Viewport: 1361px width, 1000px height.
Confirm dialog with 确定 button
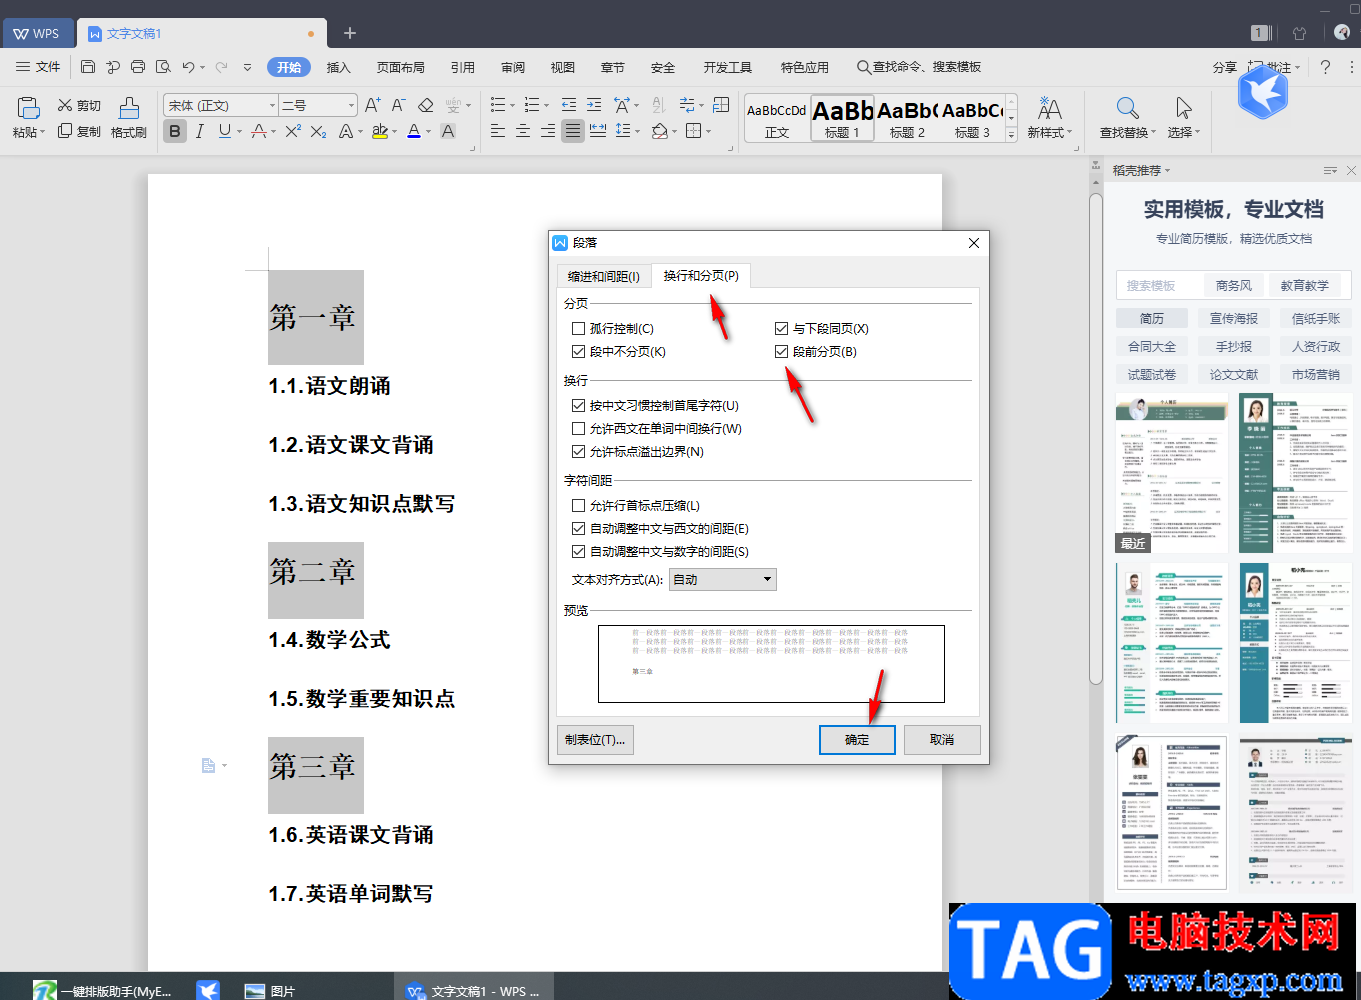tap(857, 740)
